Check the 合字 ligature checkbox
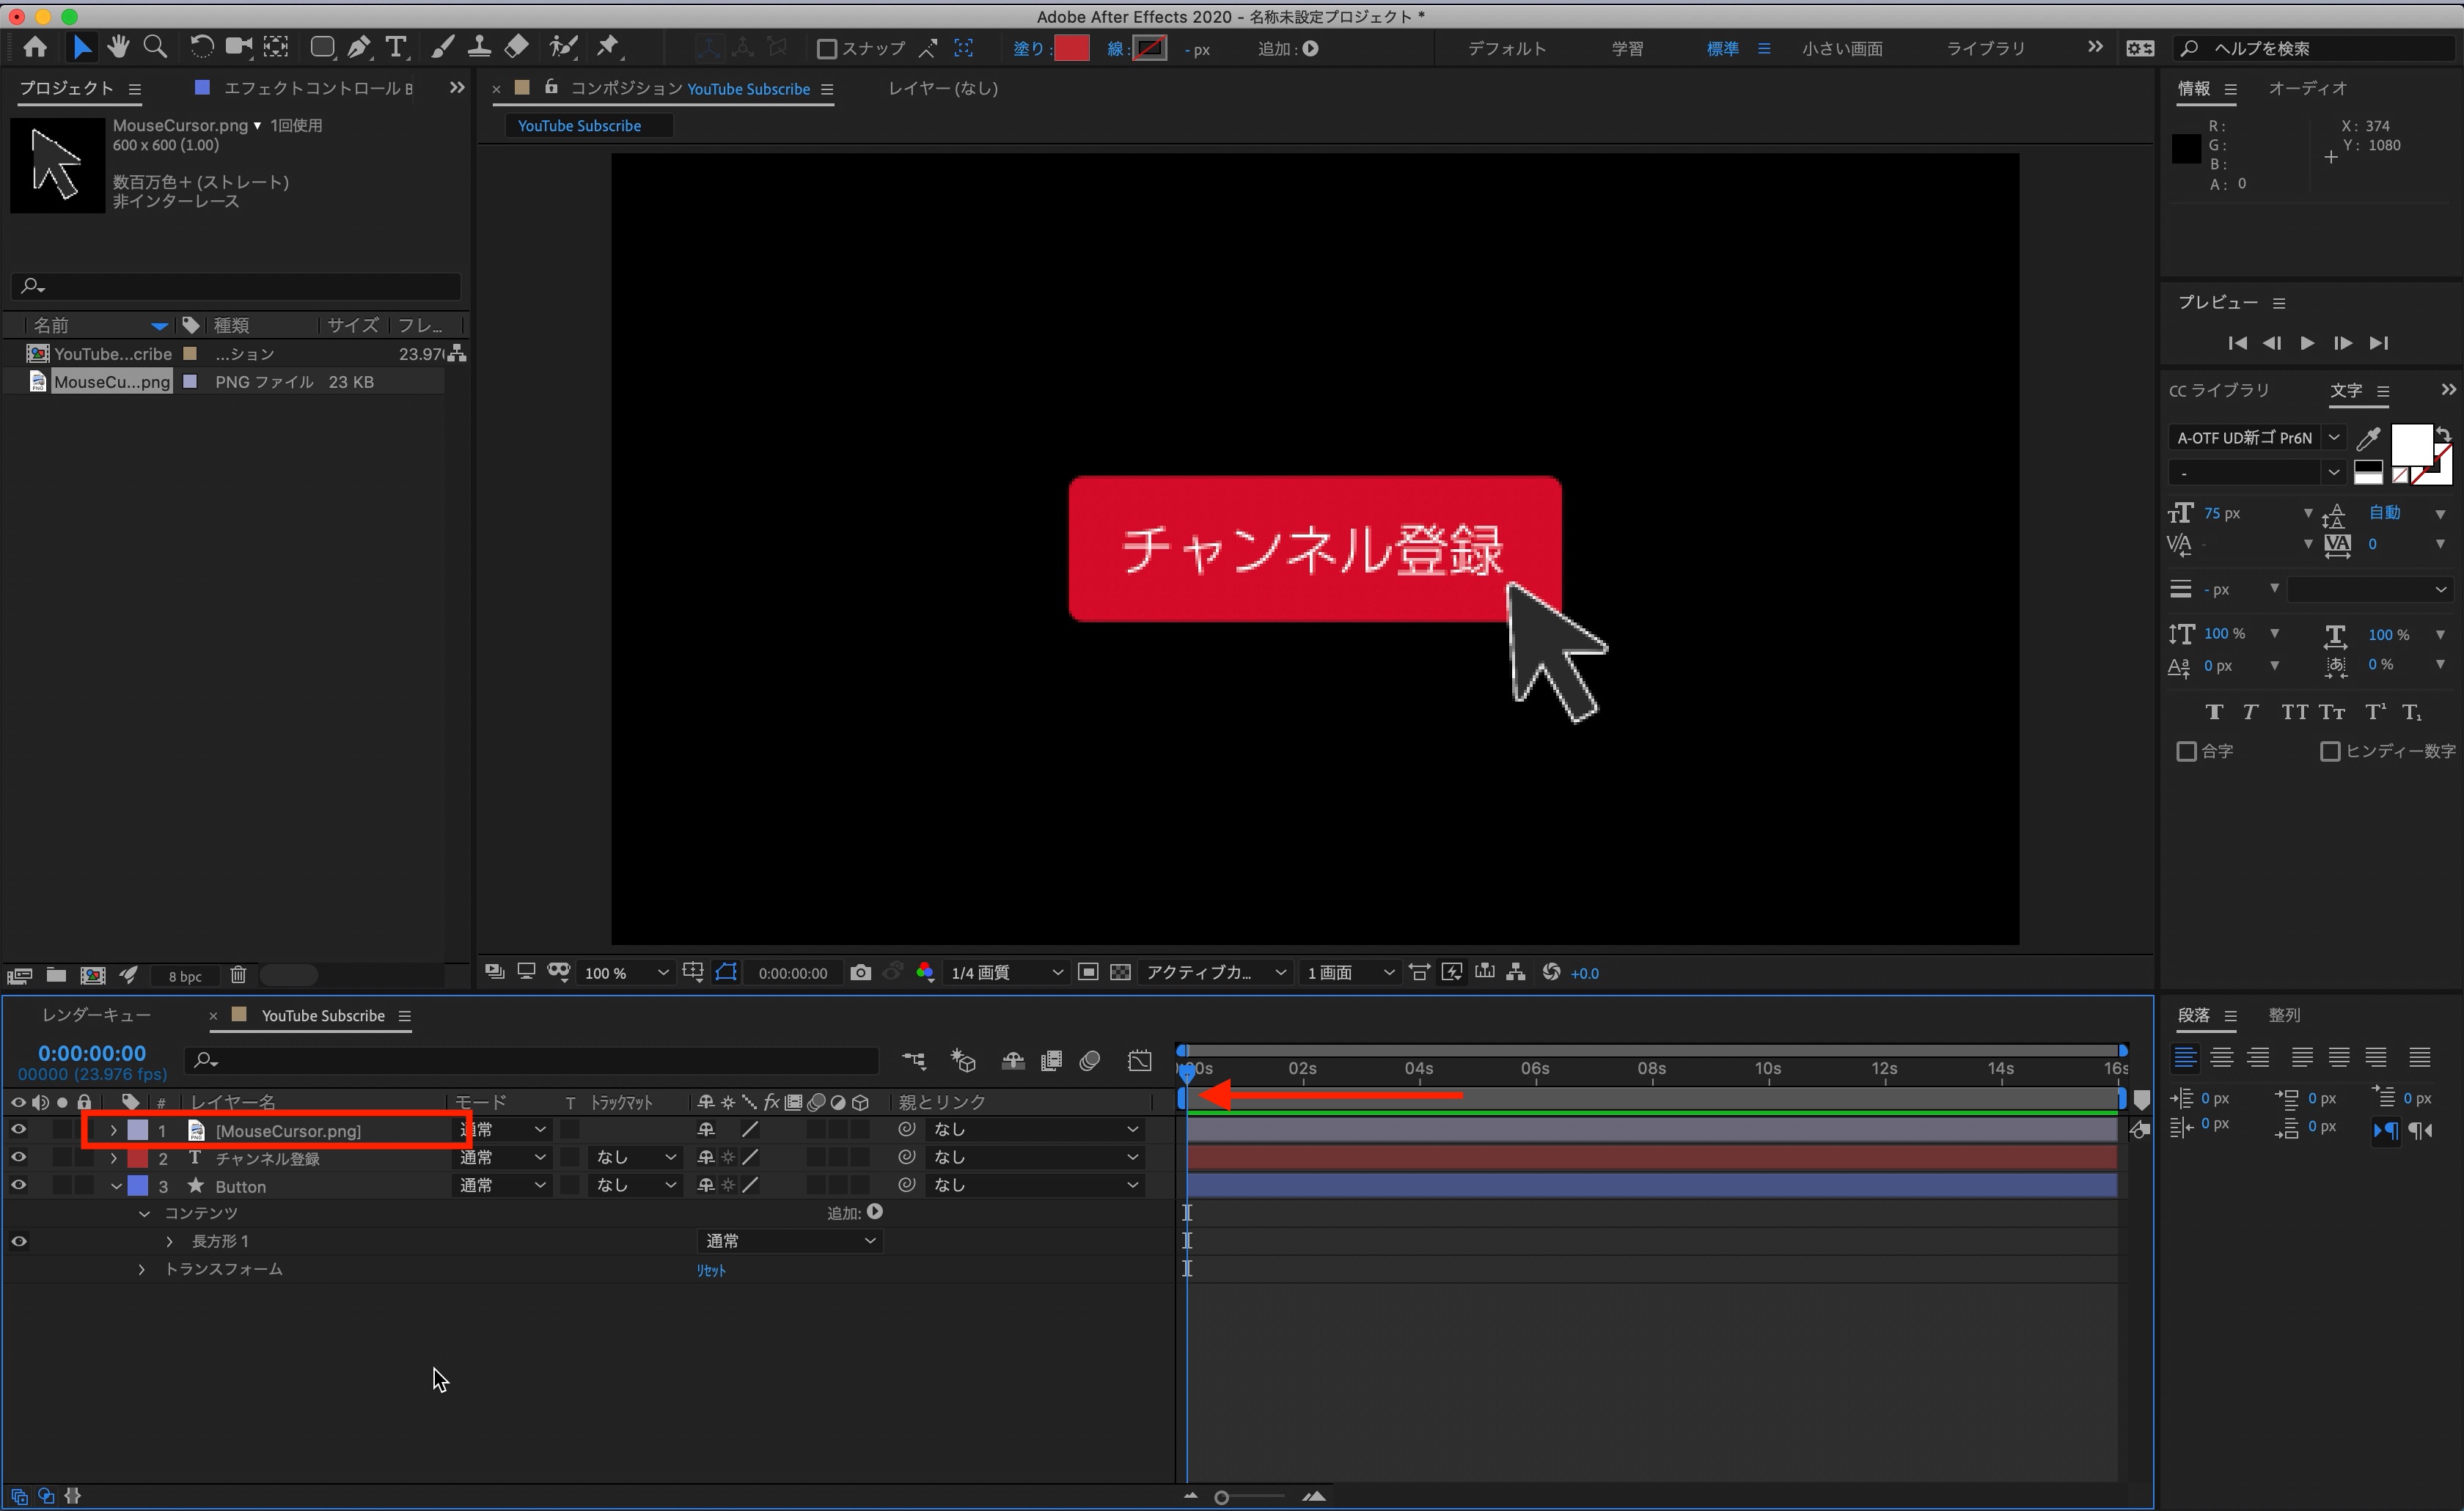The image size is (2464, 1511). pos(2186,751)
